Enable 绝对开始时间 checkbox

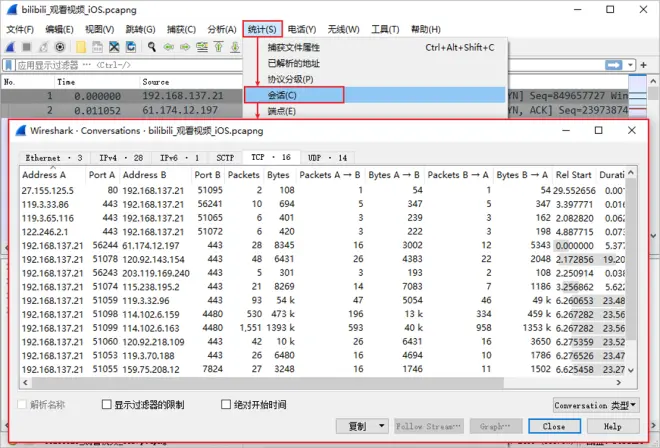[226, 405]
